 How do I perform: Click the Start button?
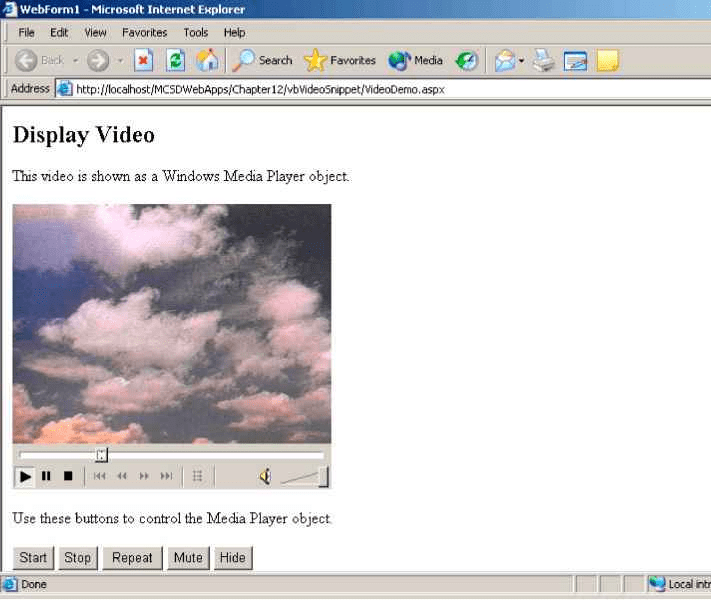[x=33, y=557]
